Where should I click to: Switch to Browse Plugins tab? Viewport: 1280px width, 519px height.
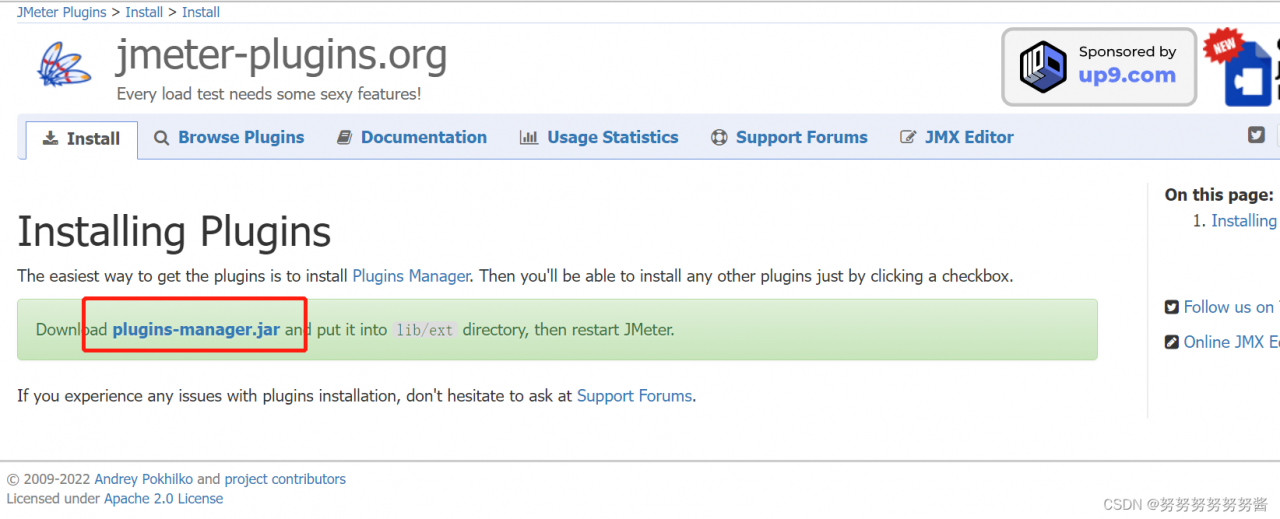[x=229, y=138]
